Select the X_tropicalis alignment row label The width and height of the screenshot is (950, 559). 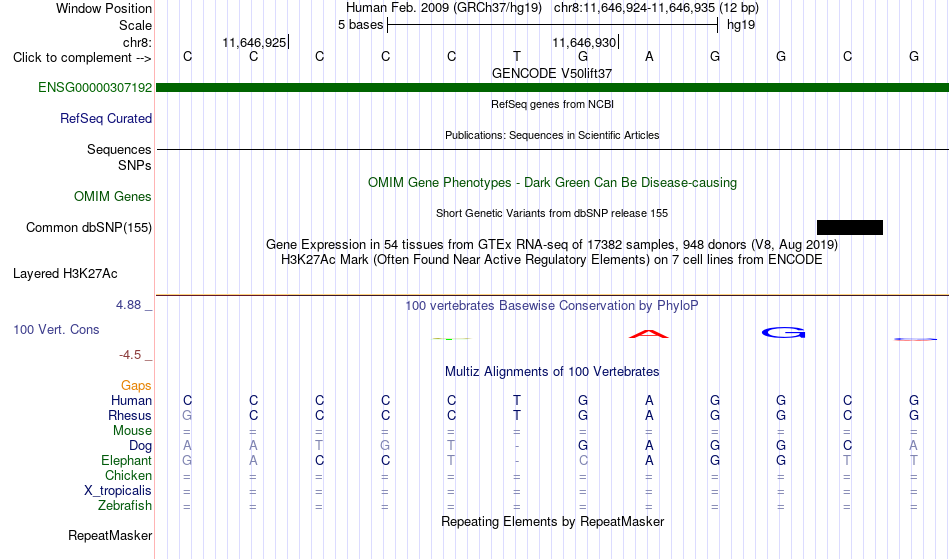click(x=118, y=491)
